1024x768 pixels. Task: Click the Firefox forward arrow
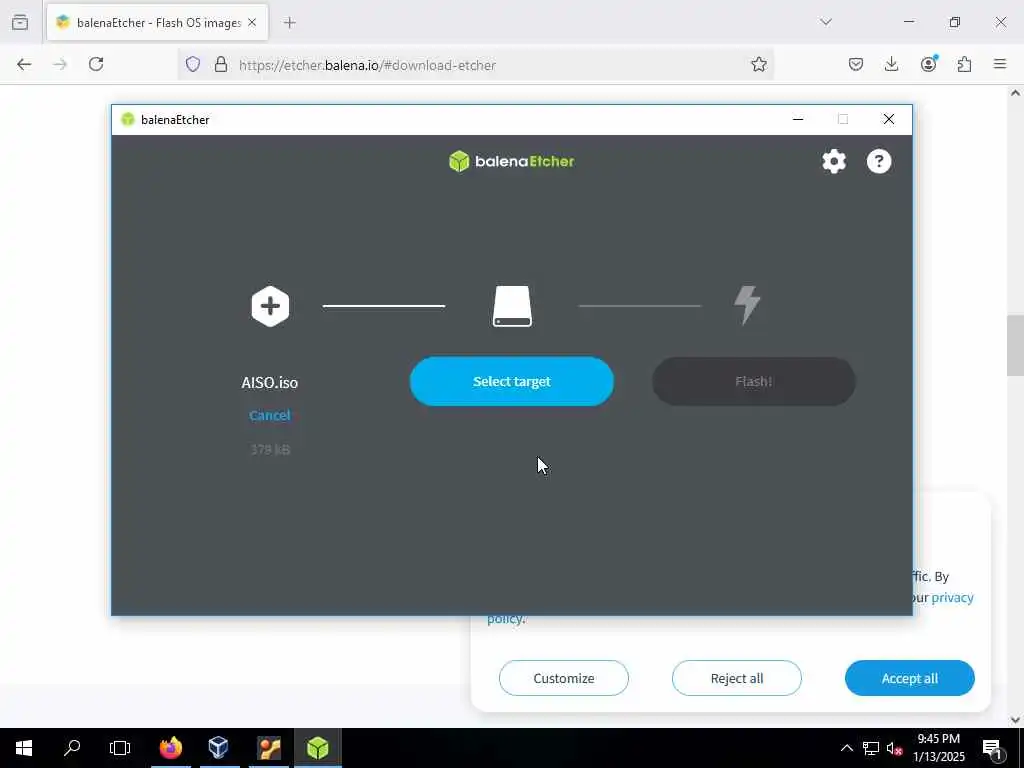click(60, 64)
